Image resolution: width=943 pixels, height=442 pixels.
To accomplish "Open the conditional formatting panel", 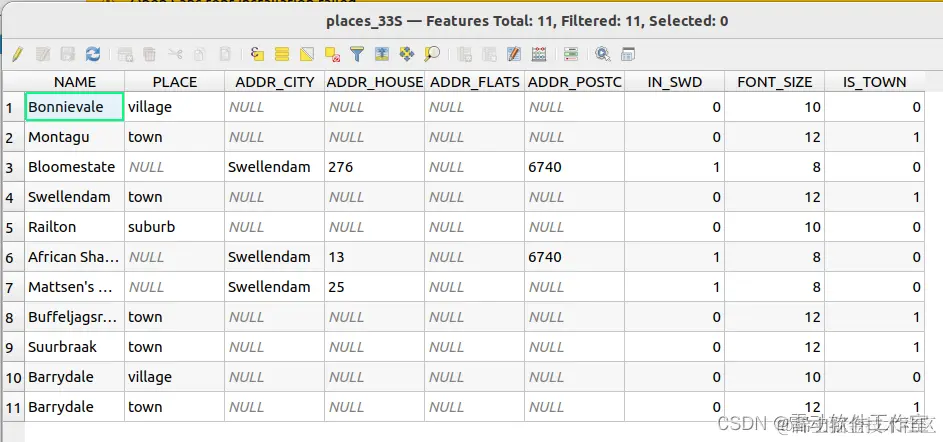I will [571, 54].
